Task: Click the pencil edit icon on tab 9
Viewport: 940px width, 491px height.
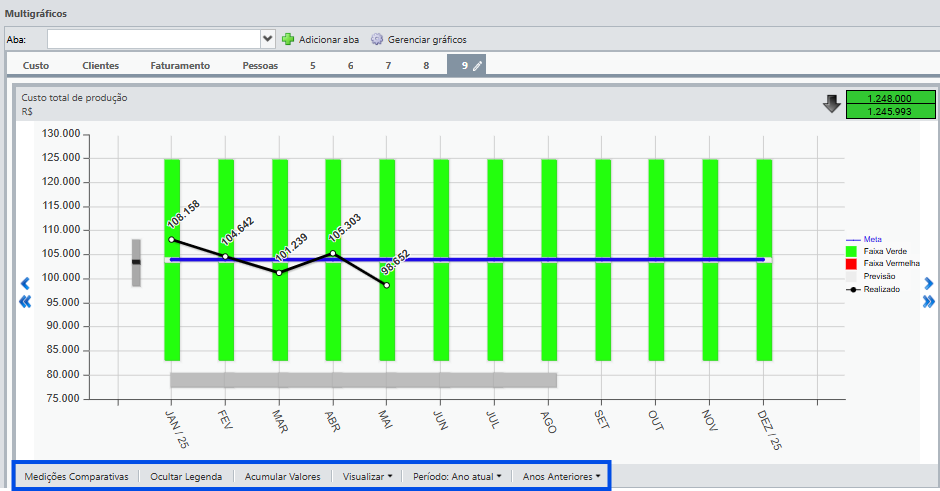Action: (x=477, y=66)
